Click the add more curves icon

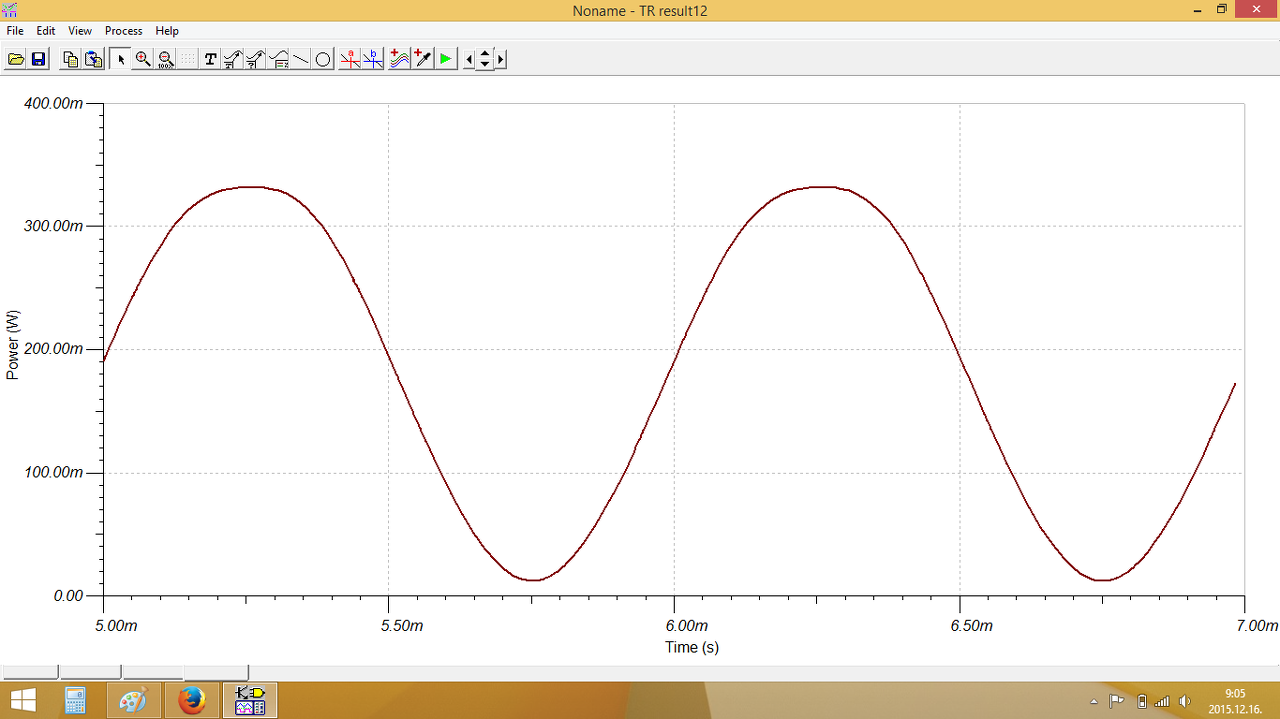point(399,59)
